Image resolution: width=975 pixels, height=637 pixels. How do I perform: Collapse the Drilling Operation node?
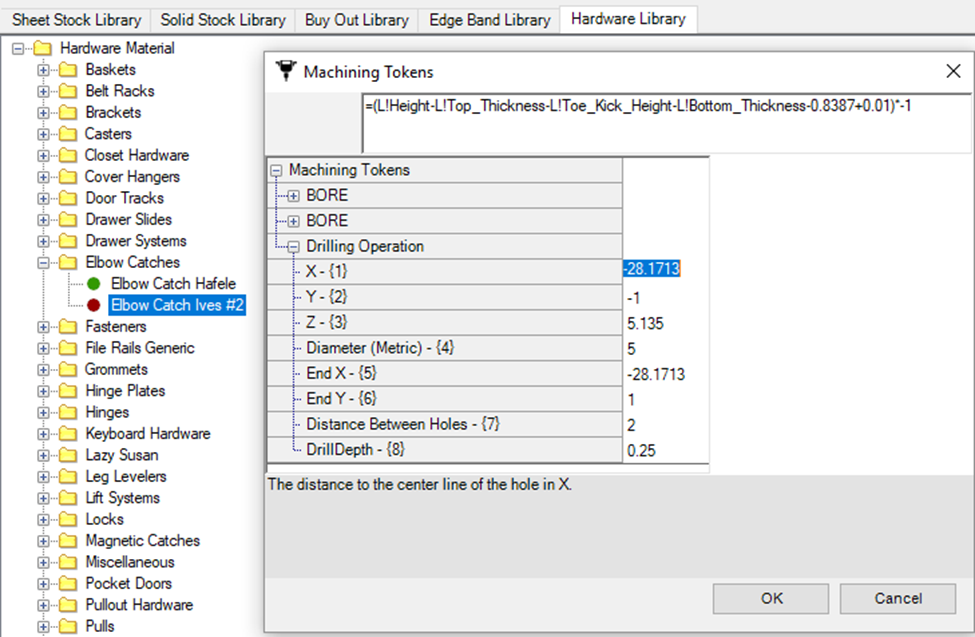(x=294, y=247)
